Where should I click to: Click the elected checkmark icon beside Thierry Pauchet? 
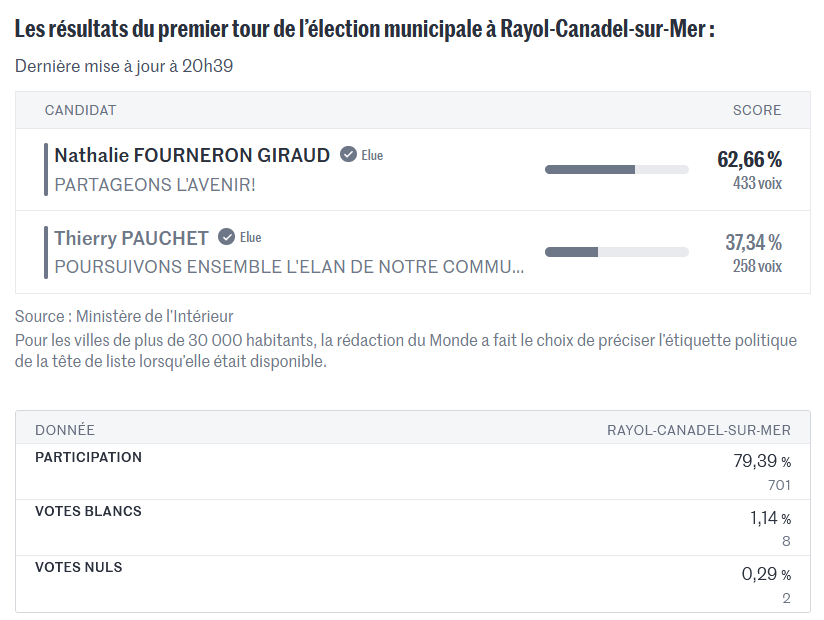(x=227, y=237)
